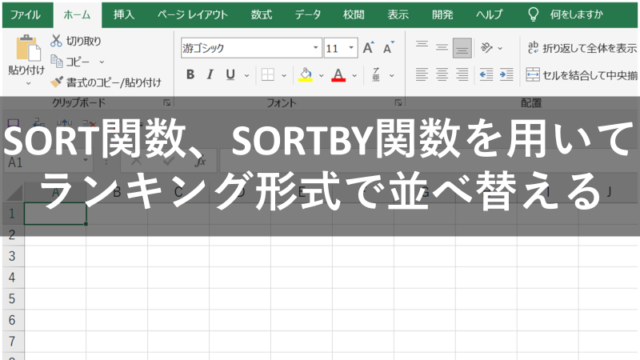Open the 挿入 ribbon tab
The height and width of the screenshot is (360, 640).
[x=124, y=15]
